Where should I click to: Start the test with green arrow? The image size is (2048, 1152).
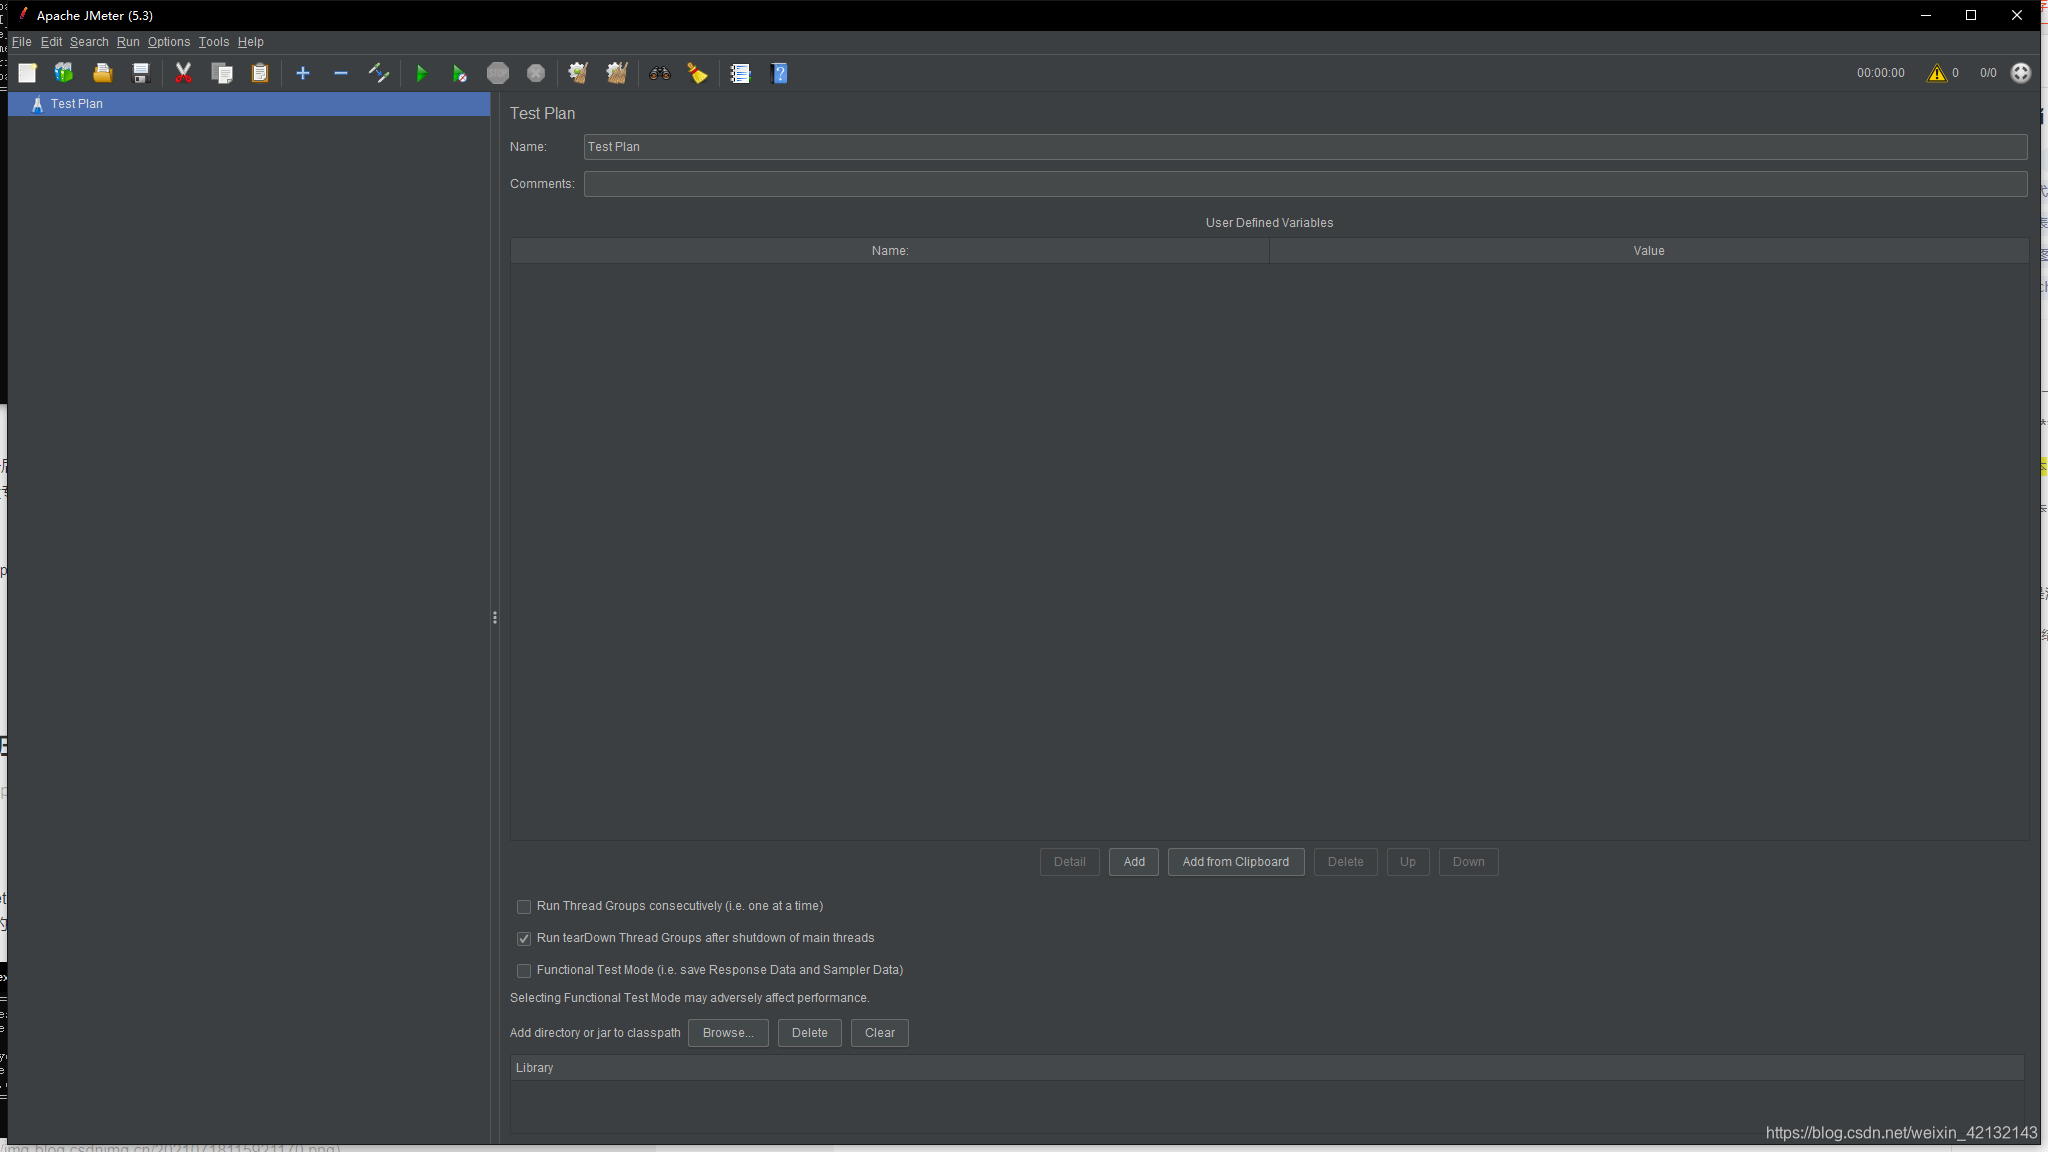pos(421,73)
